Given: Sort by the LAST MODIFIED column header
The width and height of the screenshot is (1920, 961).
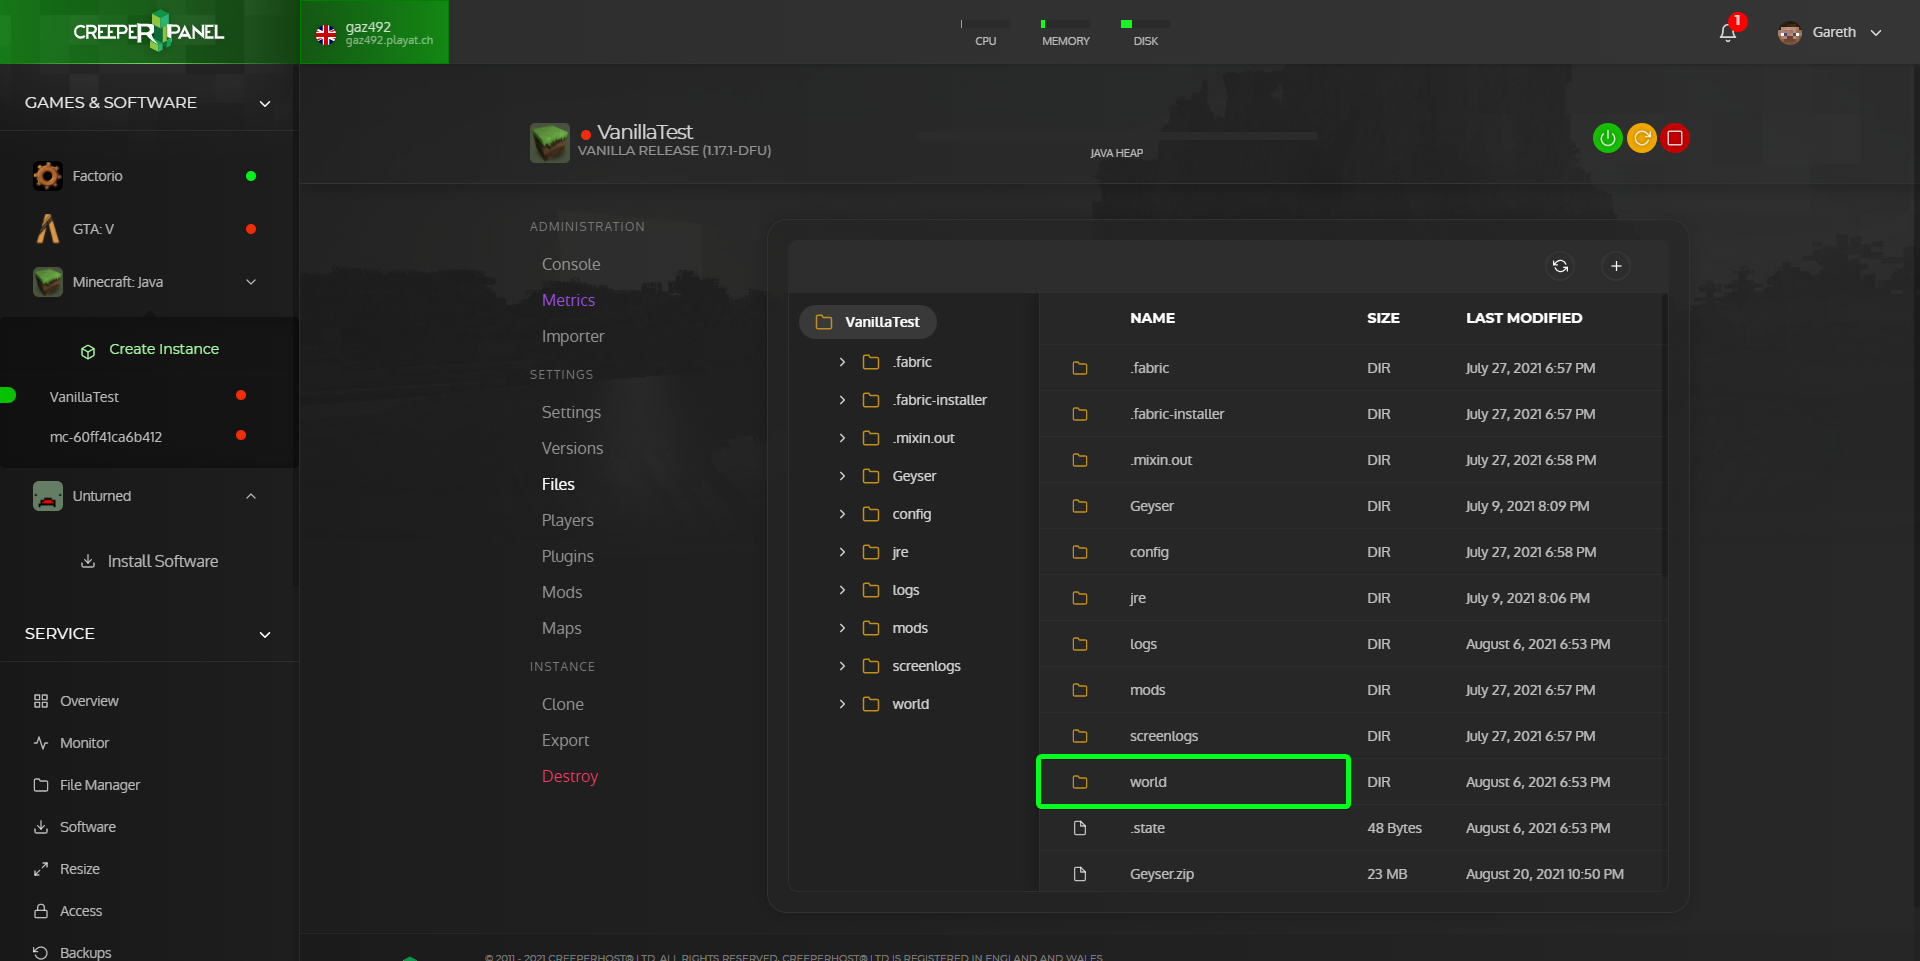Looking at the screenshot, I should 1524,318.
